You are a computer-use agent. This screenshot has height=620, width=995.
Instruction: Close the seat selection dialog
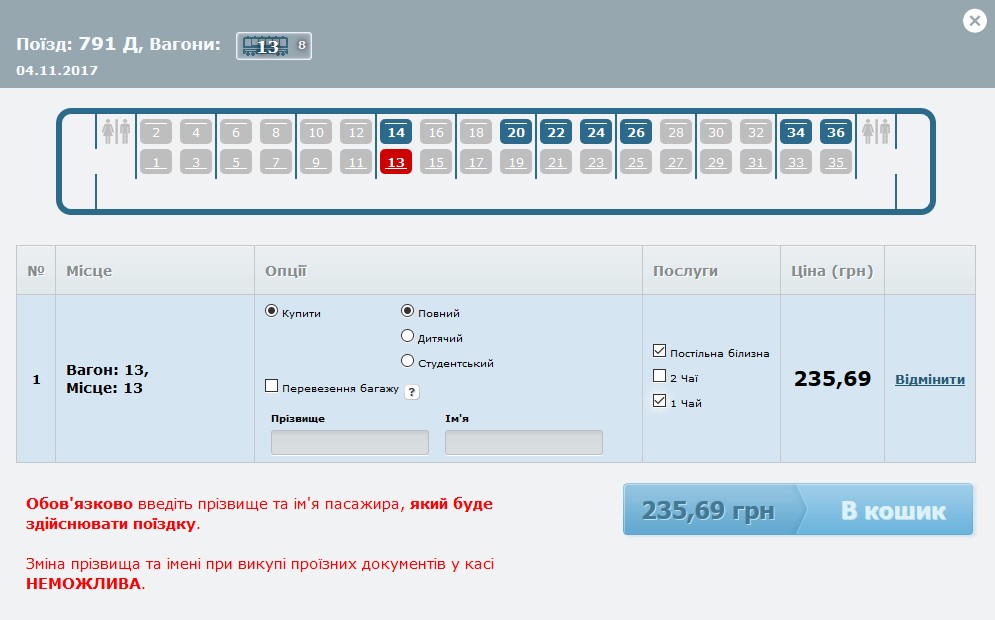(974, 21)
